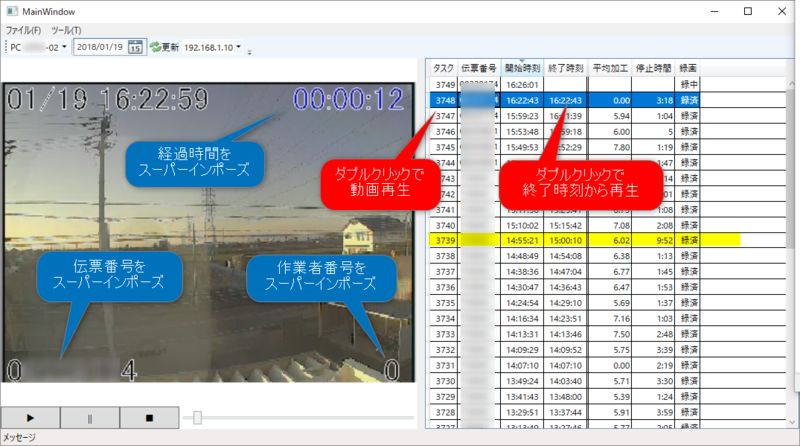Click start time 13:49:24 cell

pyautogui.click(x=522, y=381)
